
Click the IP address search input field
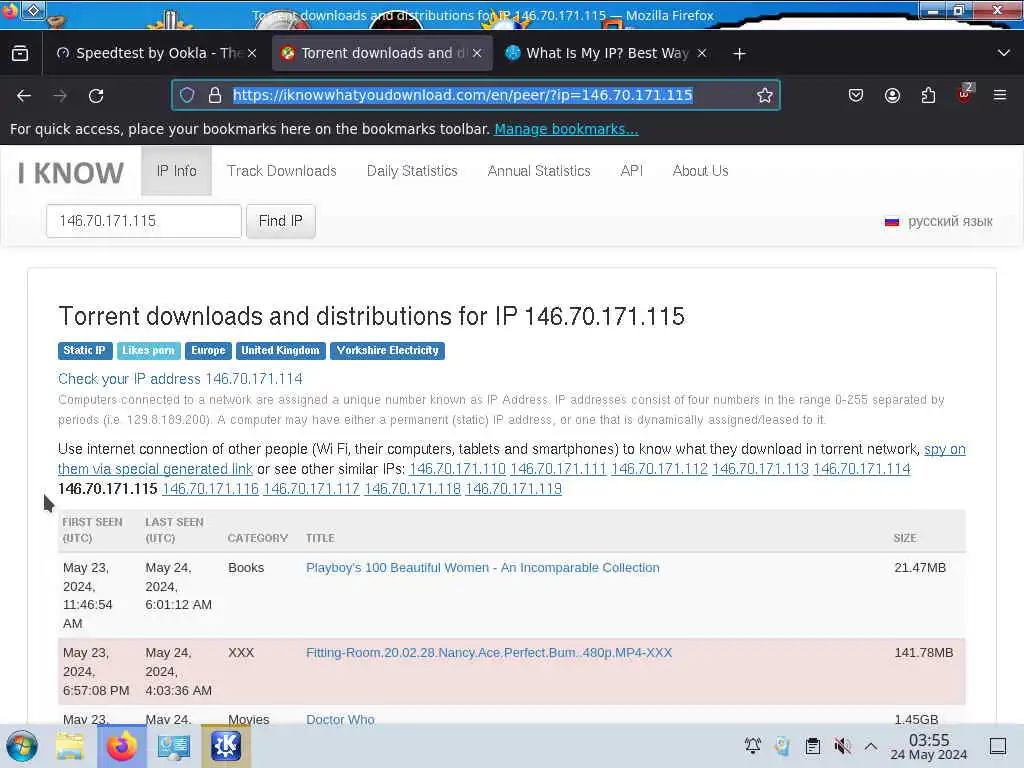point(144,221)
